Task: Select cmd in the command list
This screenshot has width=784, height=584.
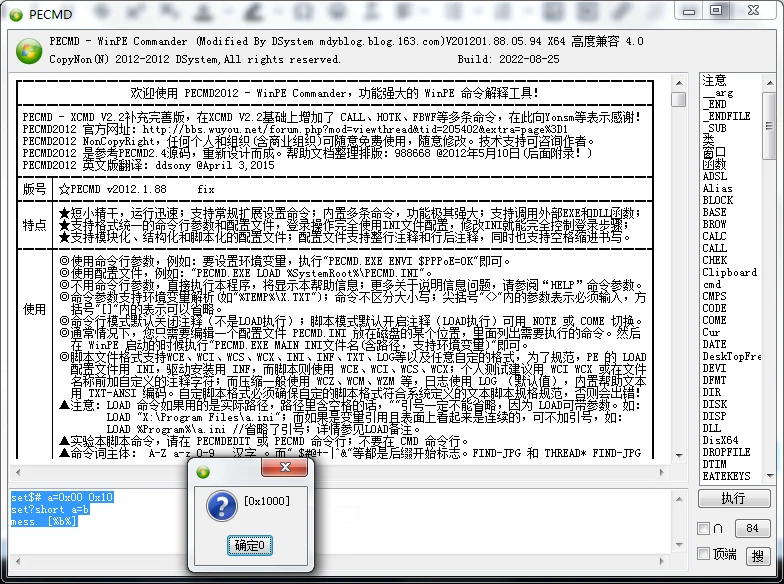Action: click(x=712, y=284)
